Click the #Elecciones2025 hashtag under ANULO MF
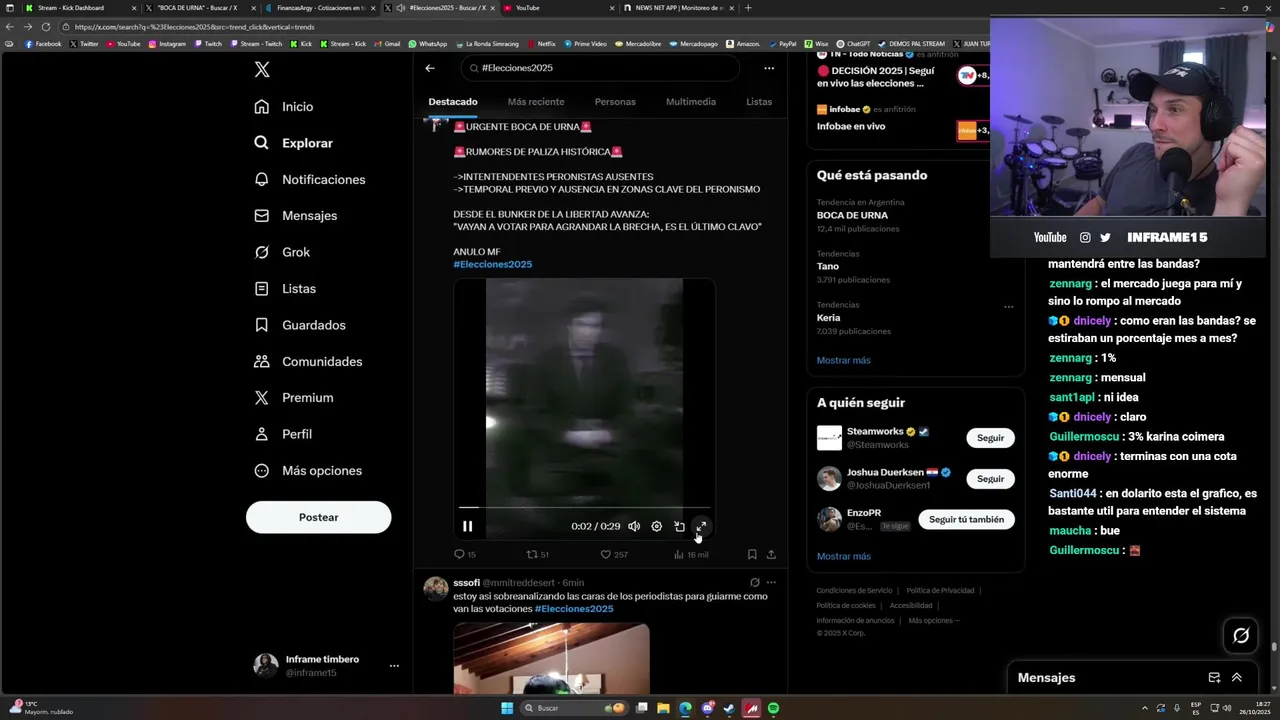 pos(492,265)
